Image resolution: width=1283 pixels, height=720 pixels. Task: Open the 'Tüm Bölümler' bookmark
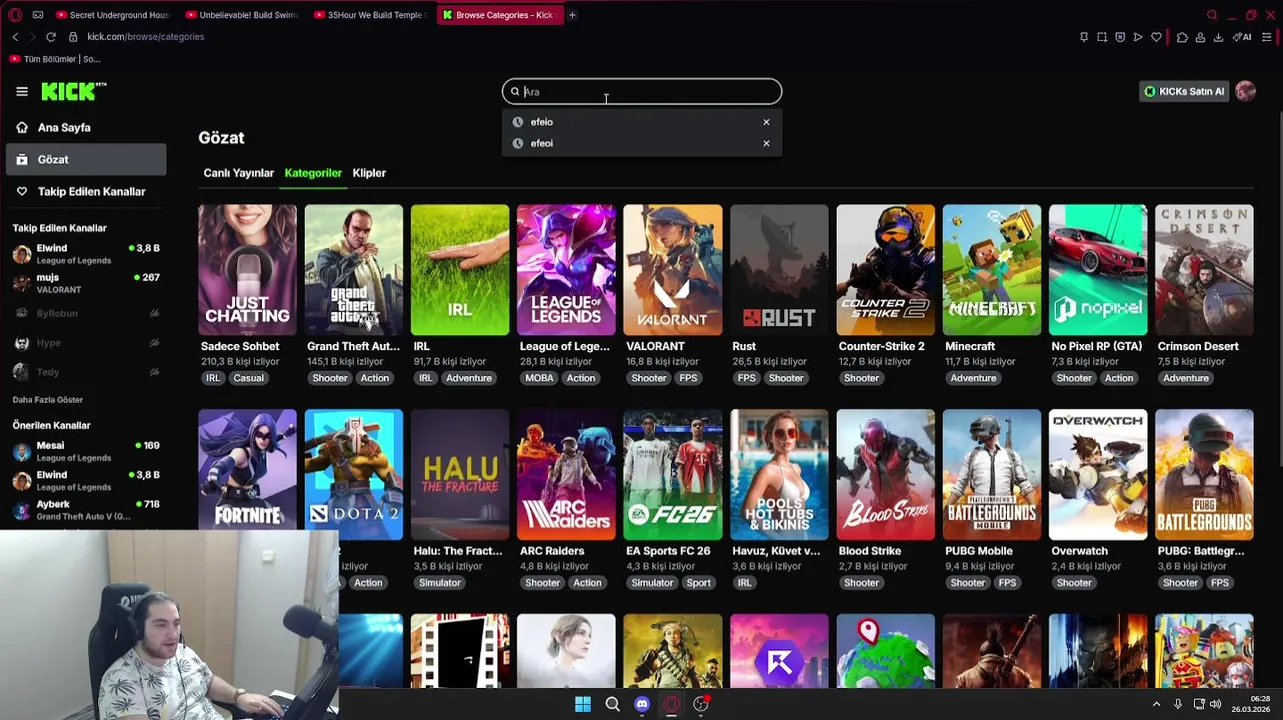pyautogui.click(x=55, y=59)
